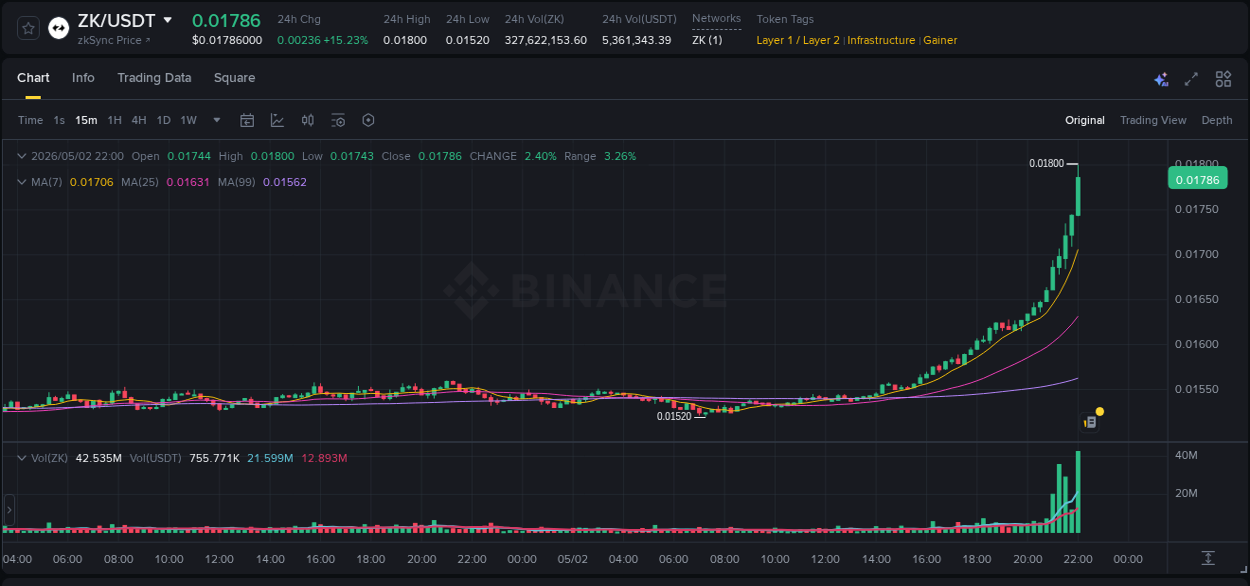1250x586 pixels.
Task: Open the ZK/USDT pair selector dropdown
Action: [167, 20]
